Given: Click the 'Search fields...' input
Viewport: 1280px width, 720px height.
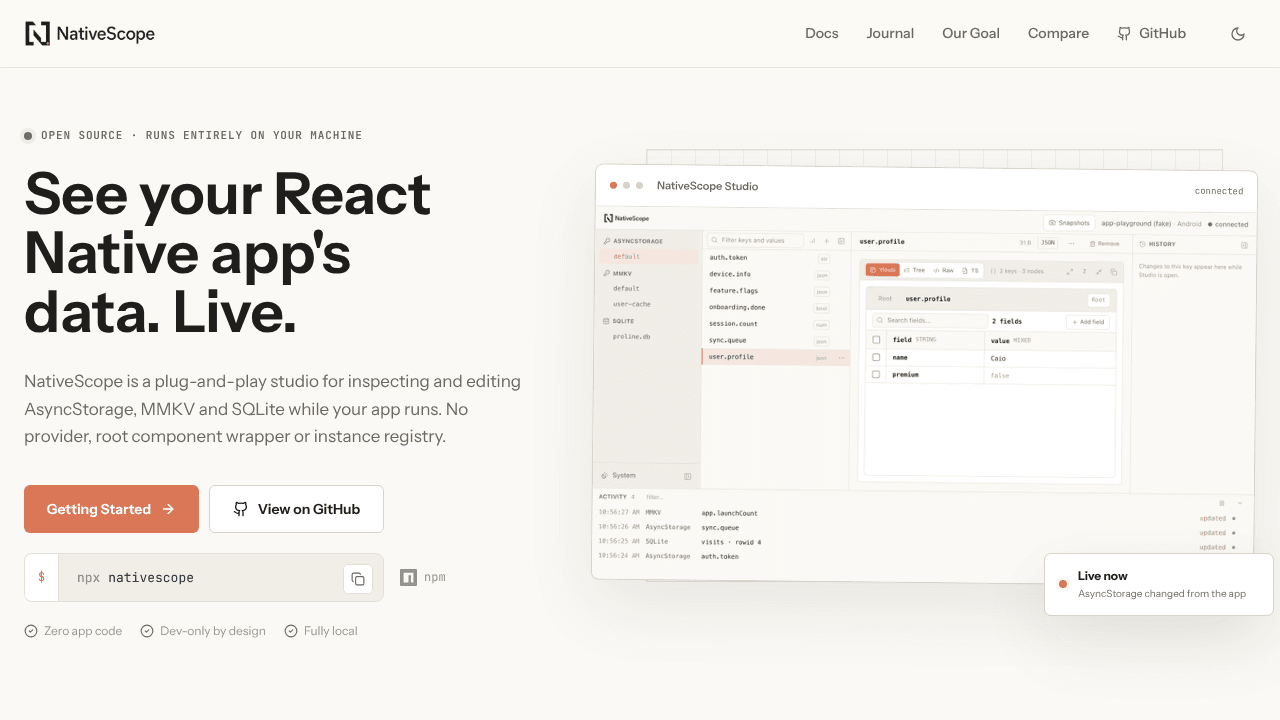Looking at the screenshot, I should coord(930,321).
